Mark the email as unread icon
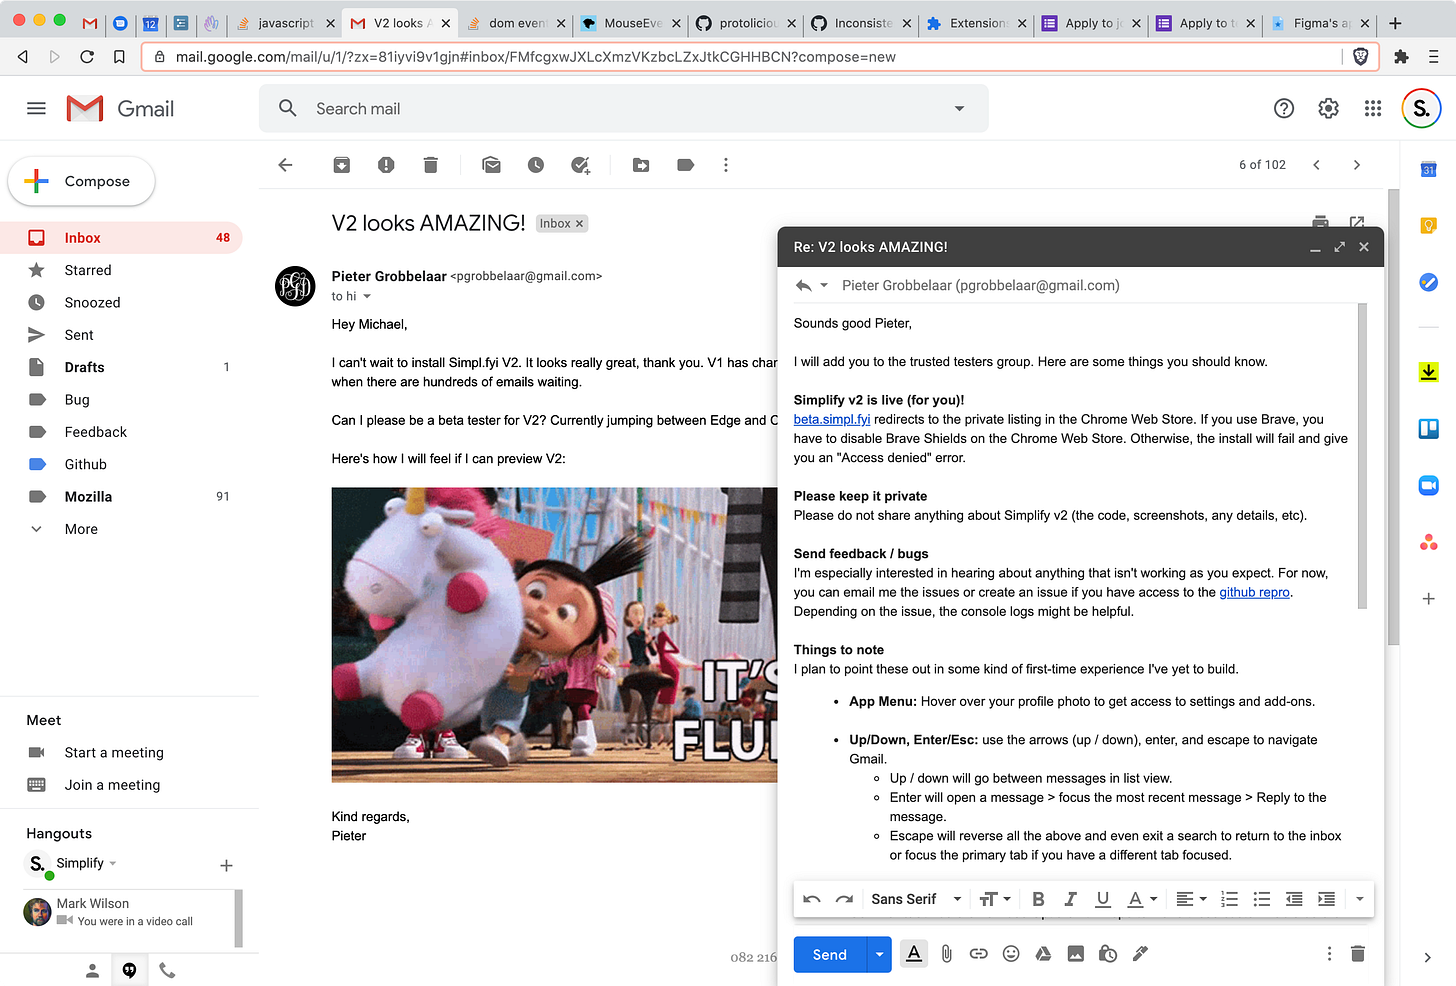1456x986 pixels. click(x=491, y=165)
